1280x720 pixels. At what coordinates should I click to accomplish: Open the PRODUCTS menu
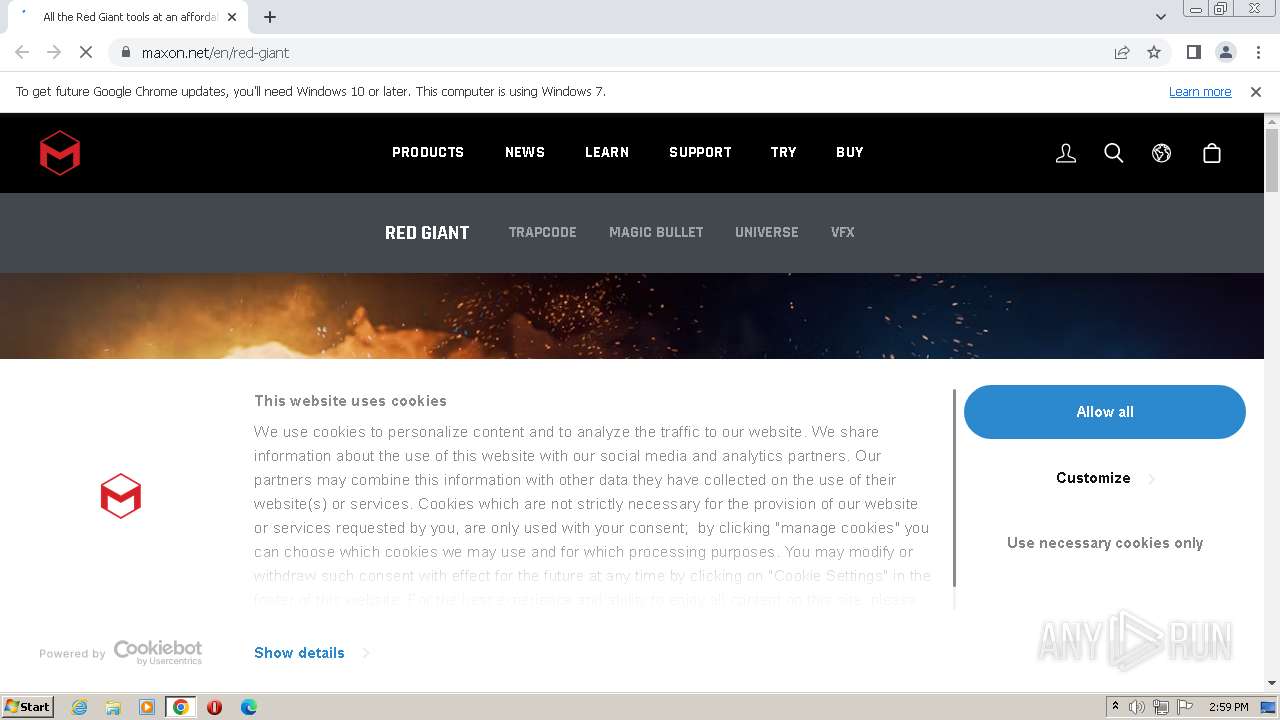point(428,153)
